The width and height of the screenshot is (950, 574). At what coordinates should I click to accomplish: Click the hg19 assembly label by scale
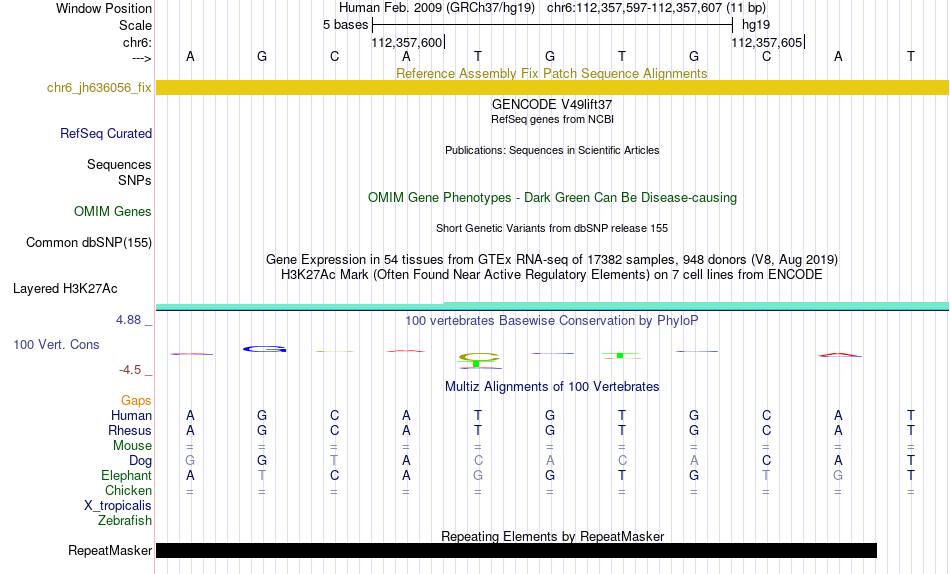(756, 25)
